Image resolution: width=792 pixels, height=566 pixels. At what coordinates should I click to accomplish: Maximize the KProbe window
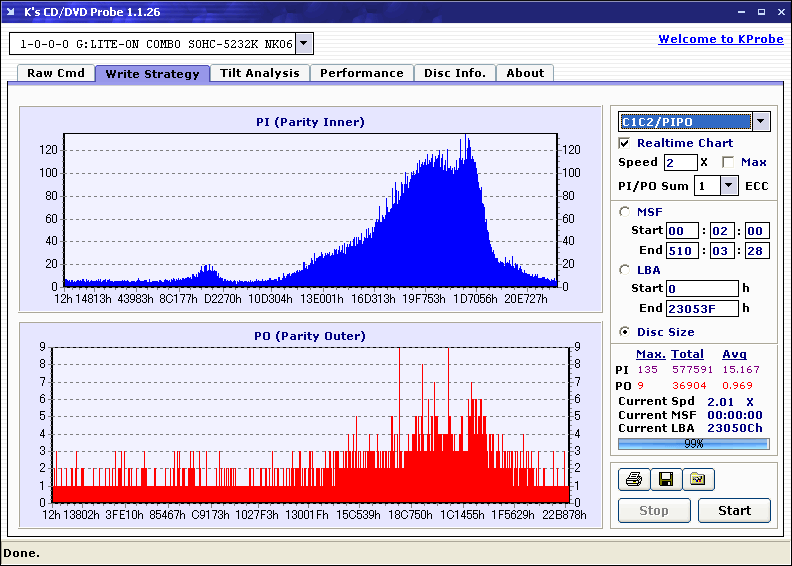click(761, 12)
